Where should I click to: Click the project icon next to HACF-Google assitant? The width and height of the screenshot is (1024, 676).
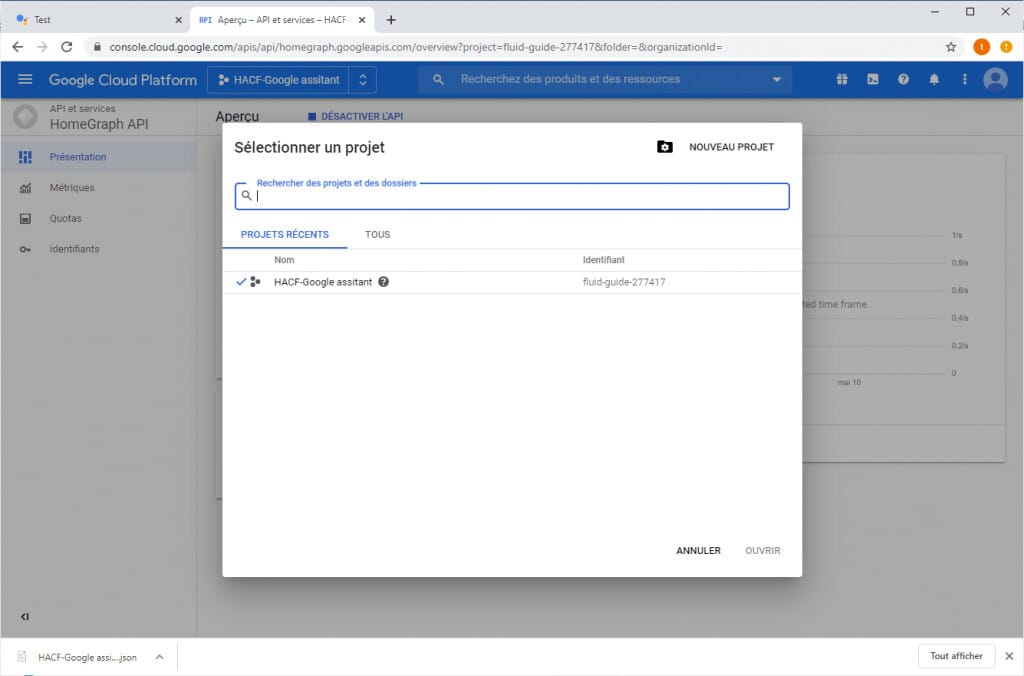point(255,282)
